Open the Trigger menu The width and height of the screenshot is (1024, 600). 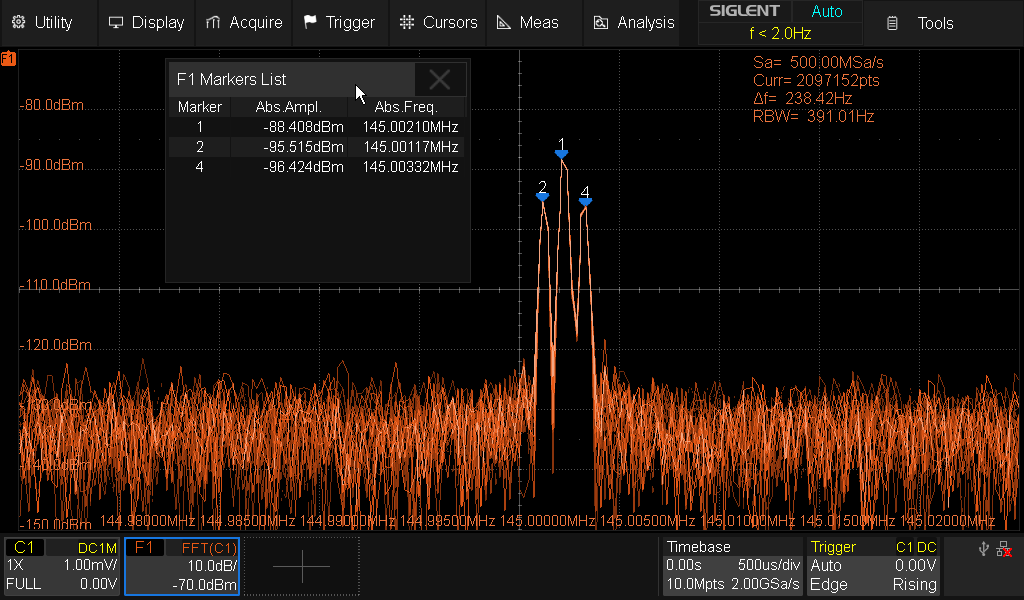click(x=340, y=23)
